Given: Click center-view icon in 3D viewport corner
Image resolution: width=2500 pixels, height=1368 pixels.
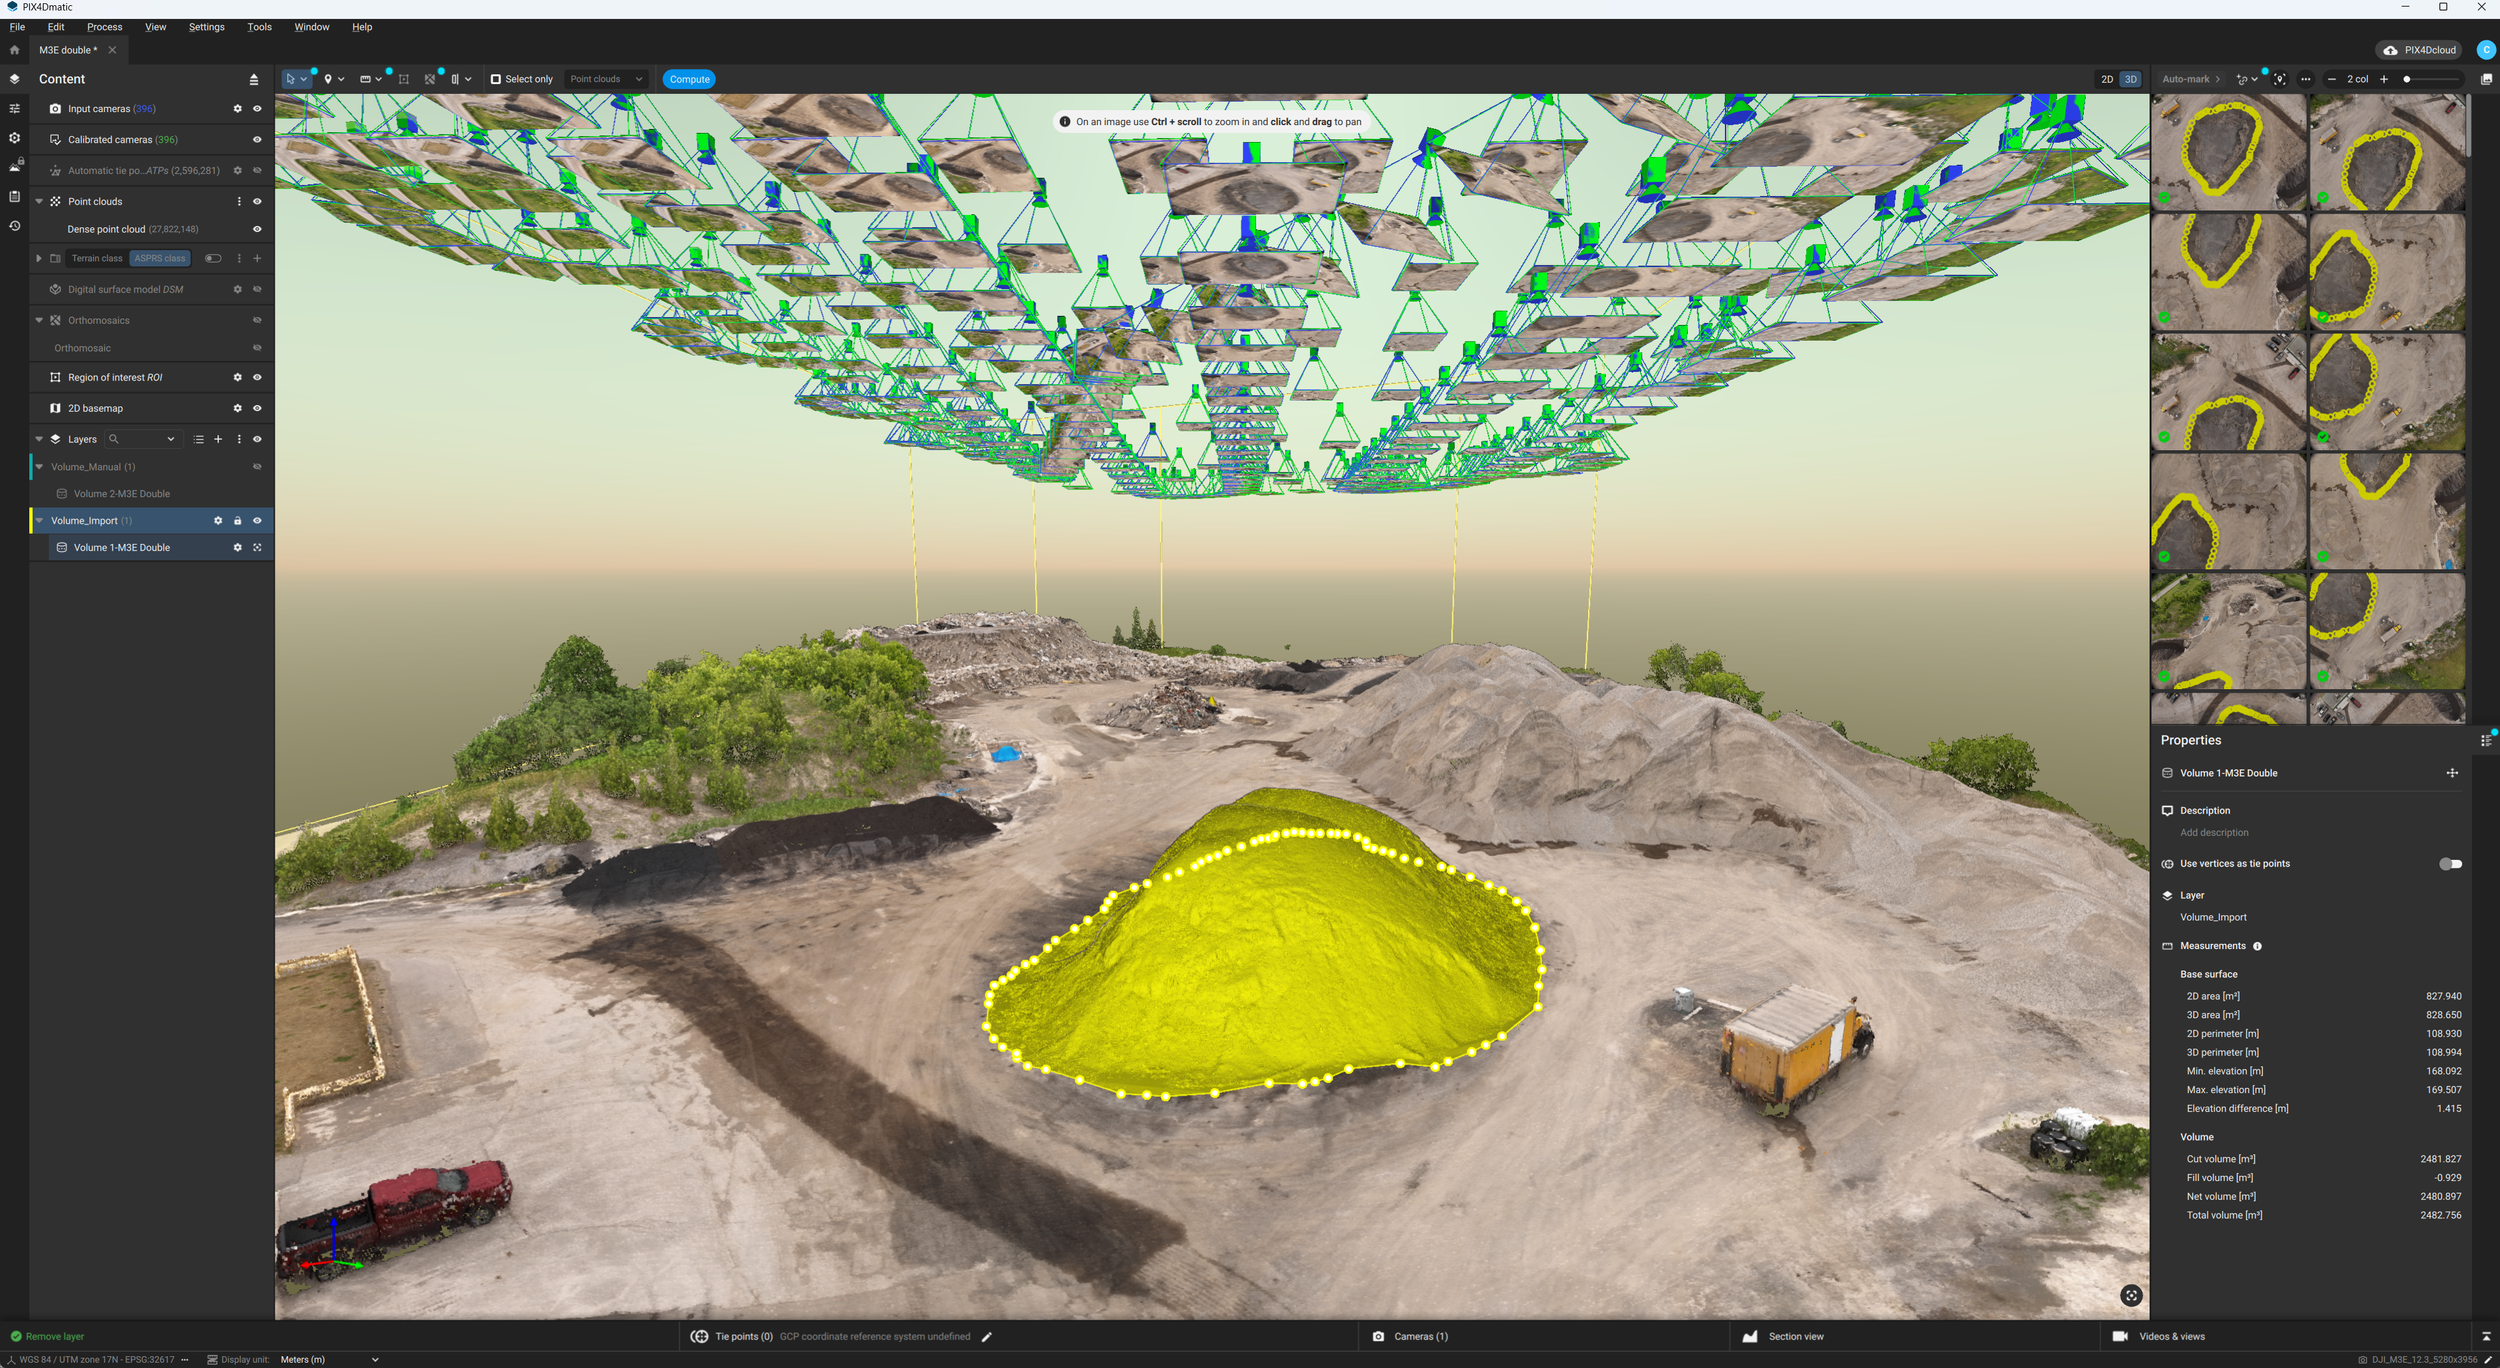Looking at the screenshot, I should pos(2131,1295).
